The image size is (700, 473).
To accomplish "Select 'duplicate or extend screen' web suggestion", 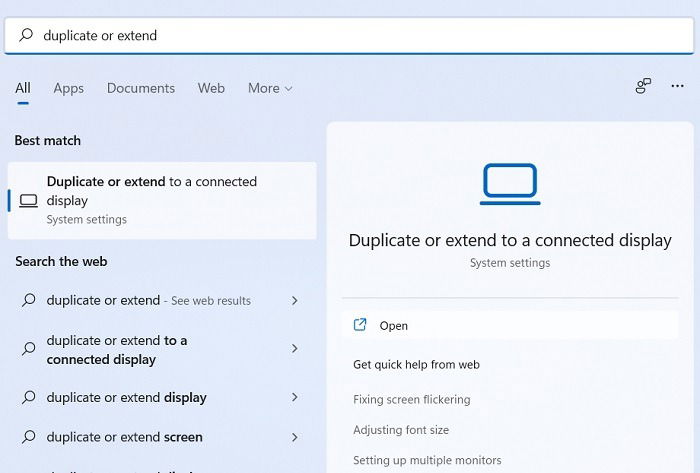I will [162, 437].
